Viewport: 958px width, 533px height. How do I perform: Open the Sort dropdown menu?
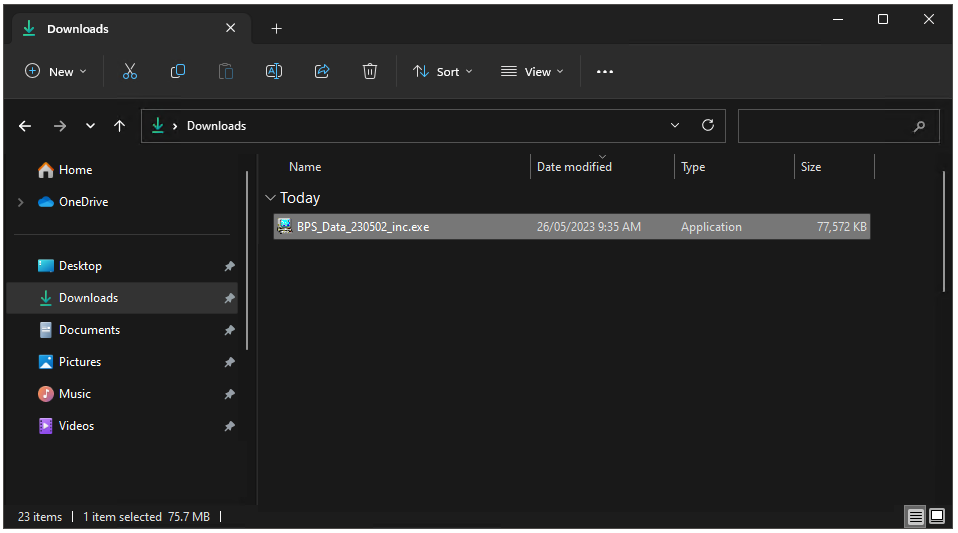click(x=442, y=72)
